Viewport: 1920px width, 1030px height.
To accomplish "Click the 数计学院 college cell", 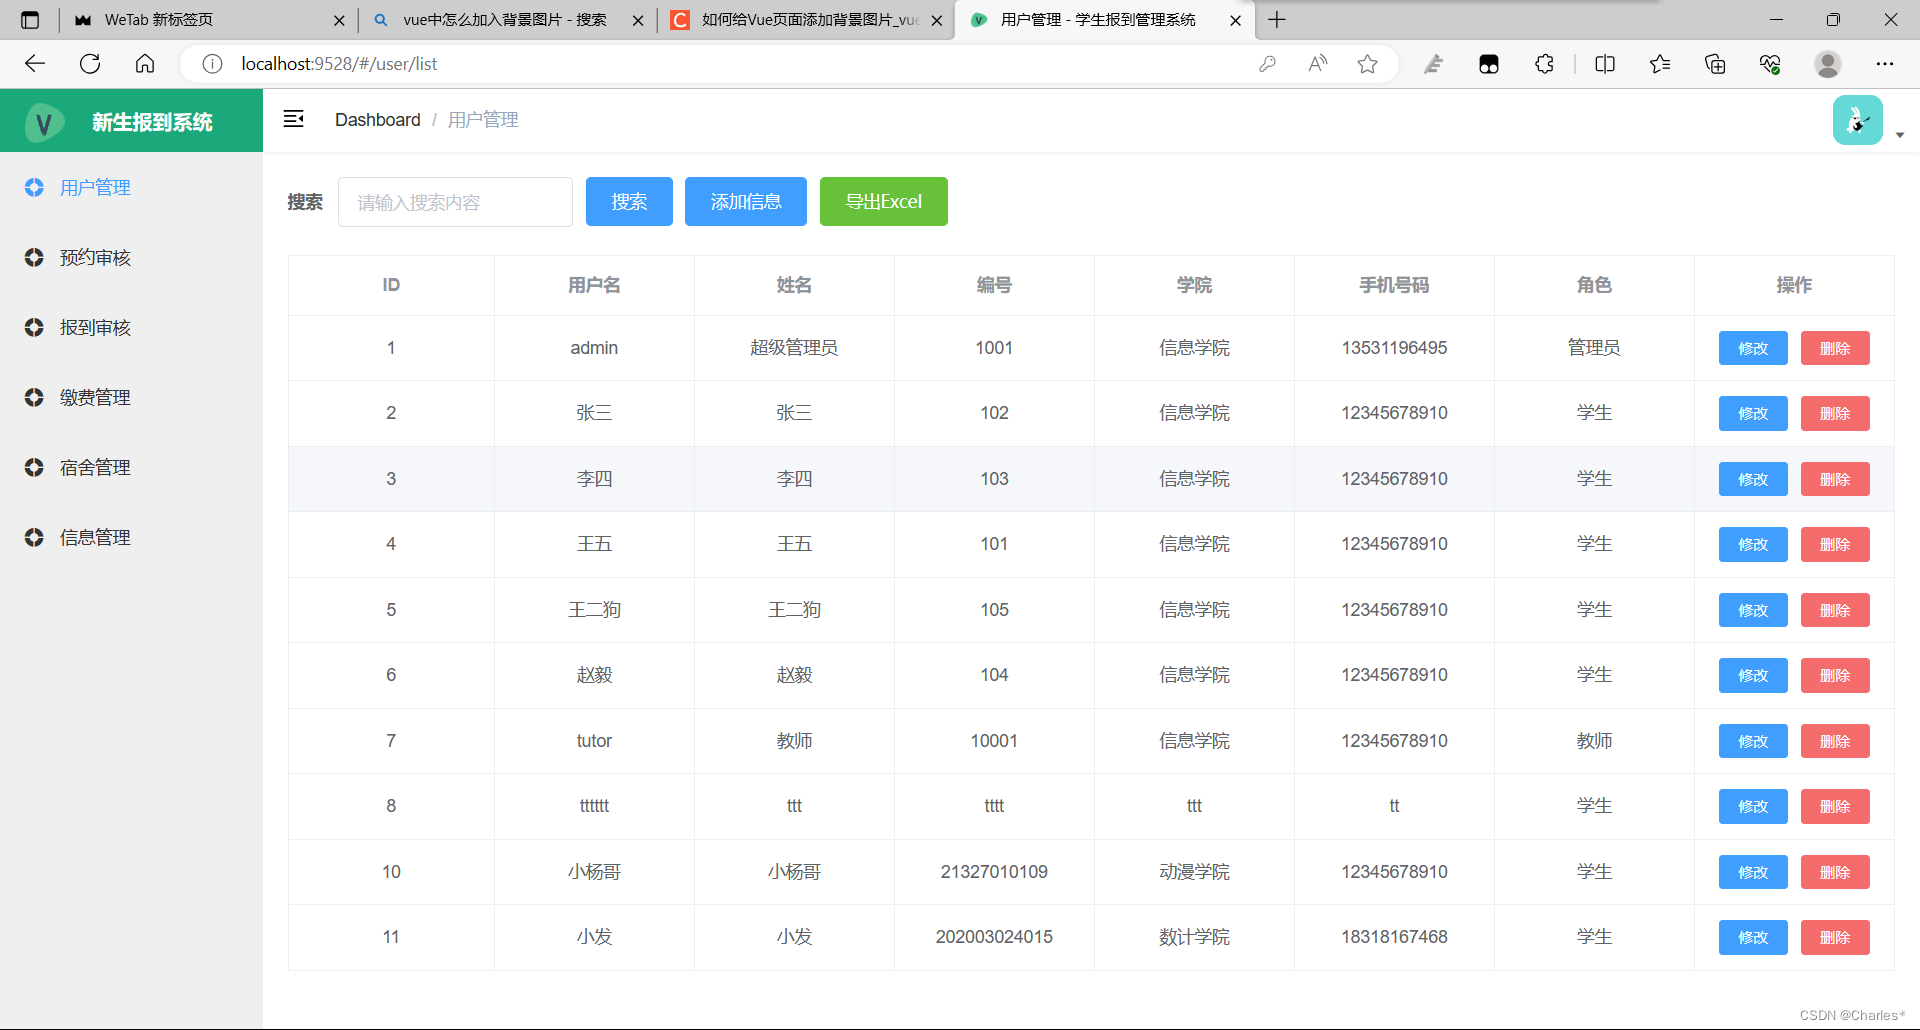I will [1194, 937].
